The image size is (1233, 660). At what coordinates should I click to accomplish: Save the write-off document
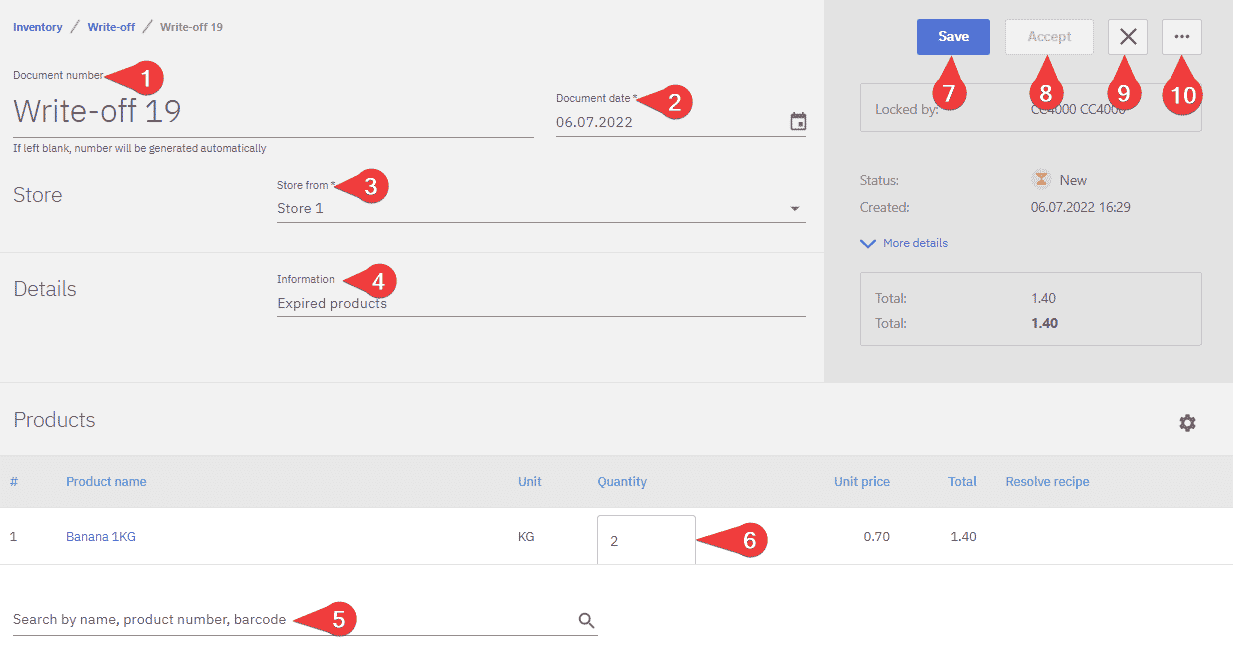tap(953, 37)
